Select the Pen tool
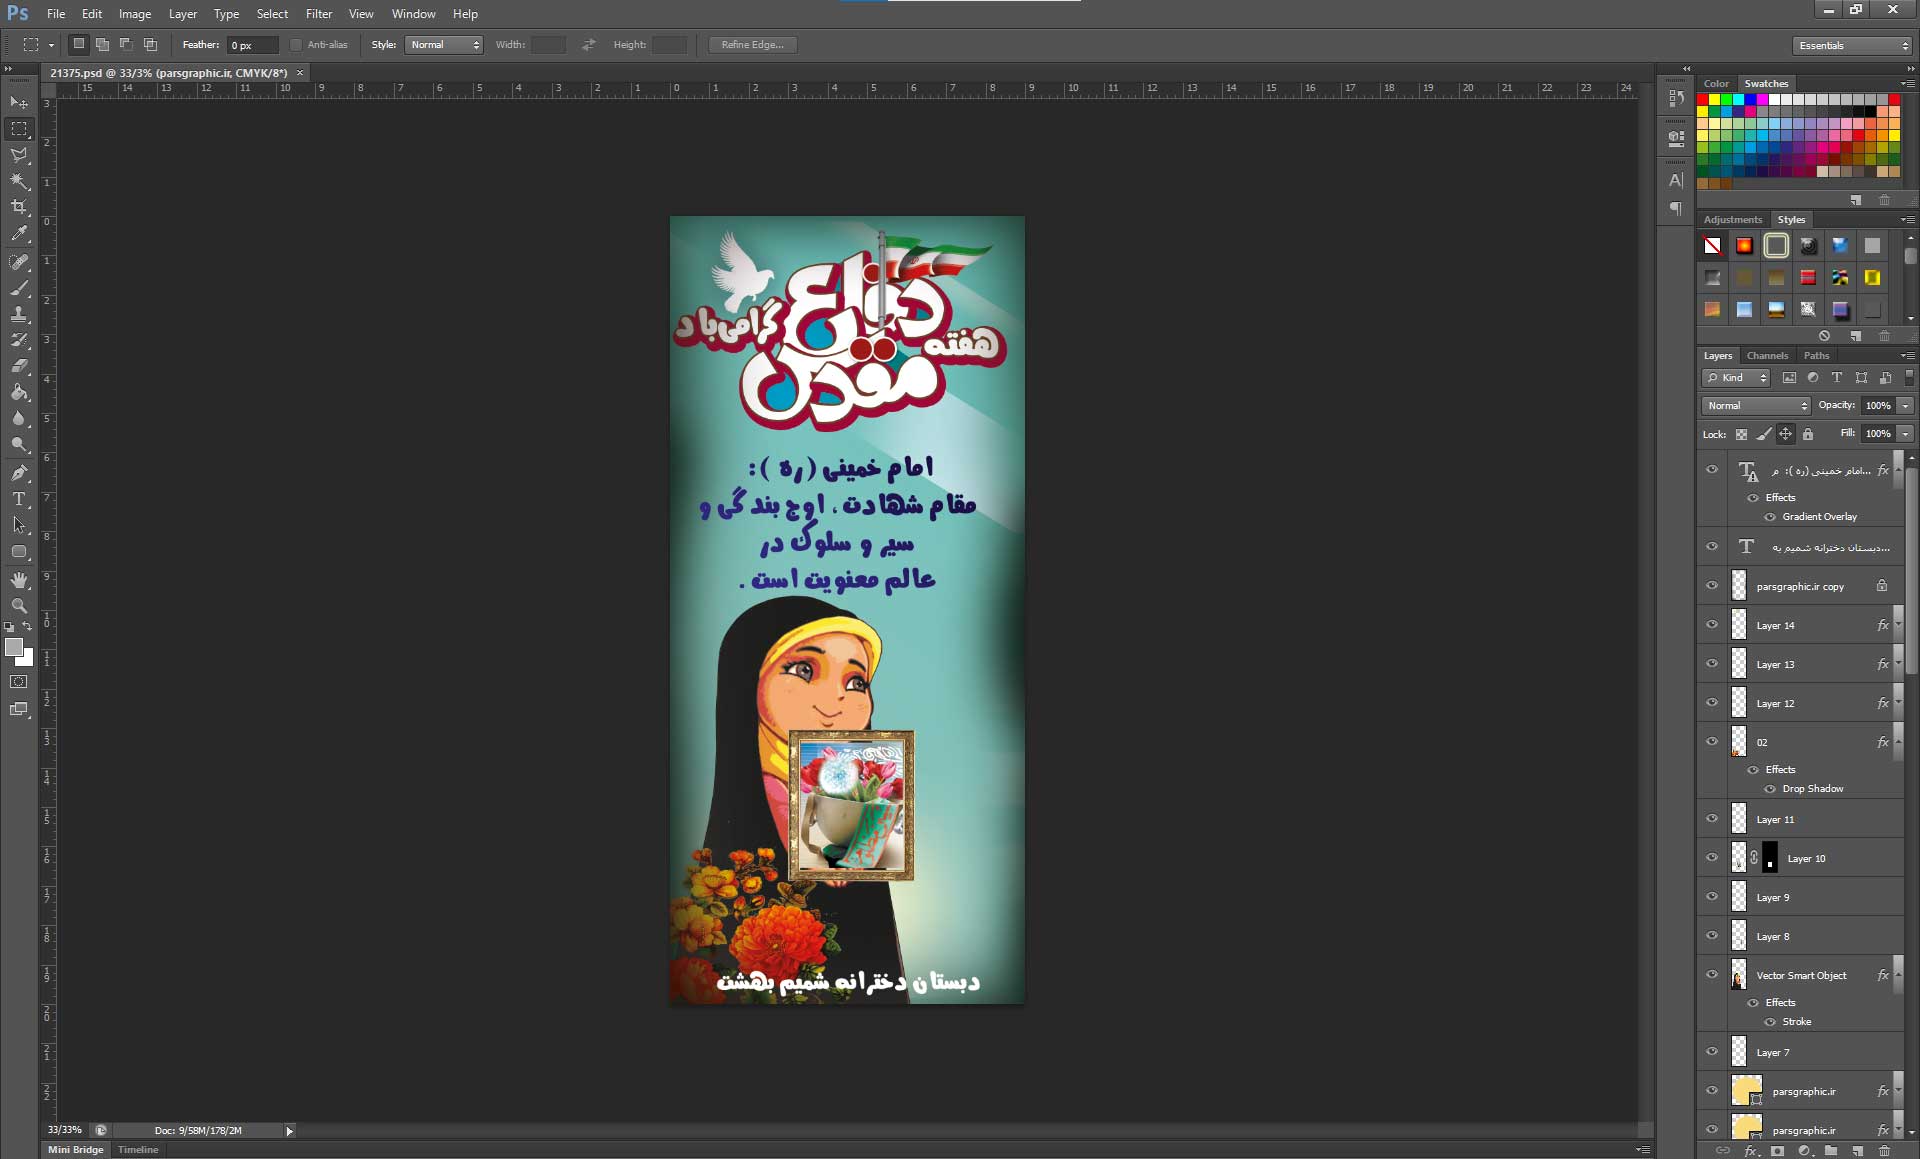Viewport: 1920px width, 1159px height. pyautogui.click(x=19, y=472)
